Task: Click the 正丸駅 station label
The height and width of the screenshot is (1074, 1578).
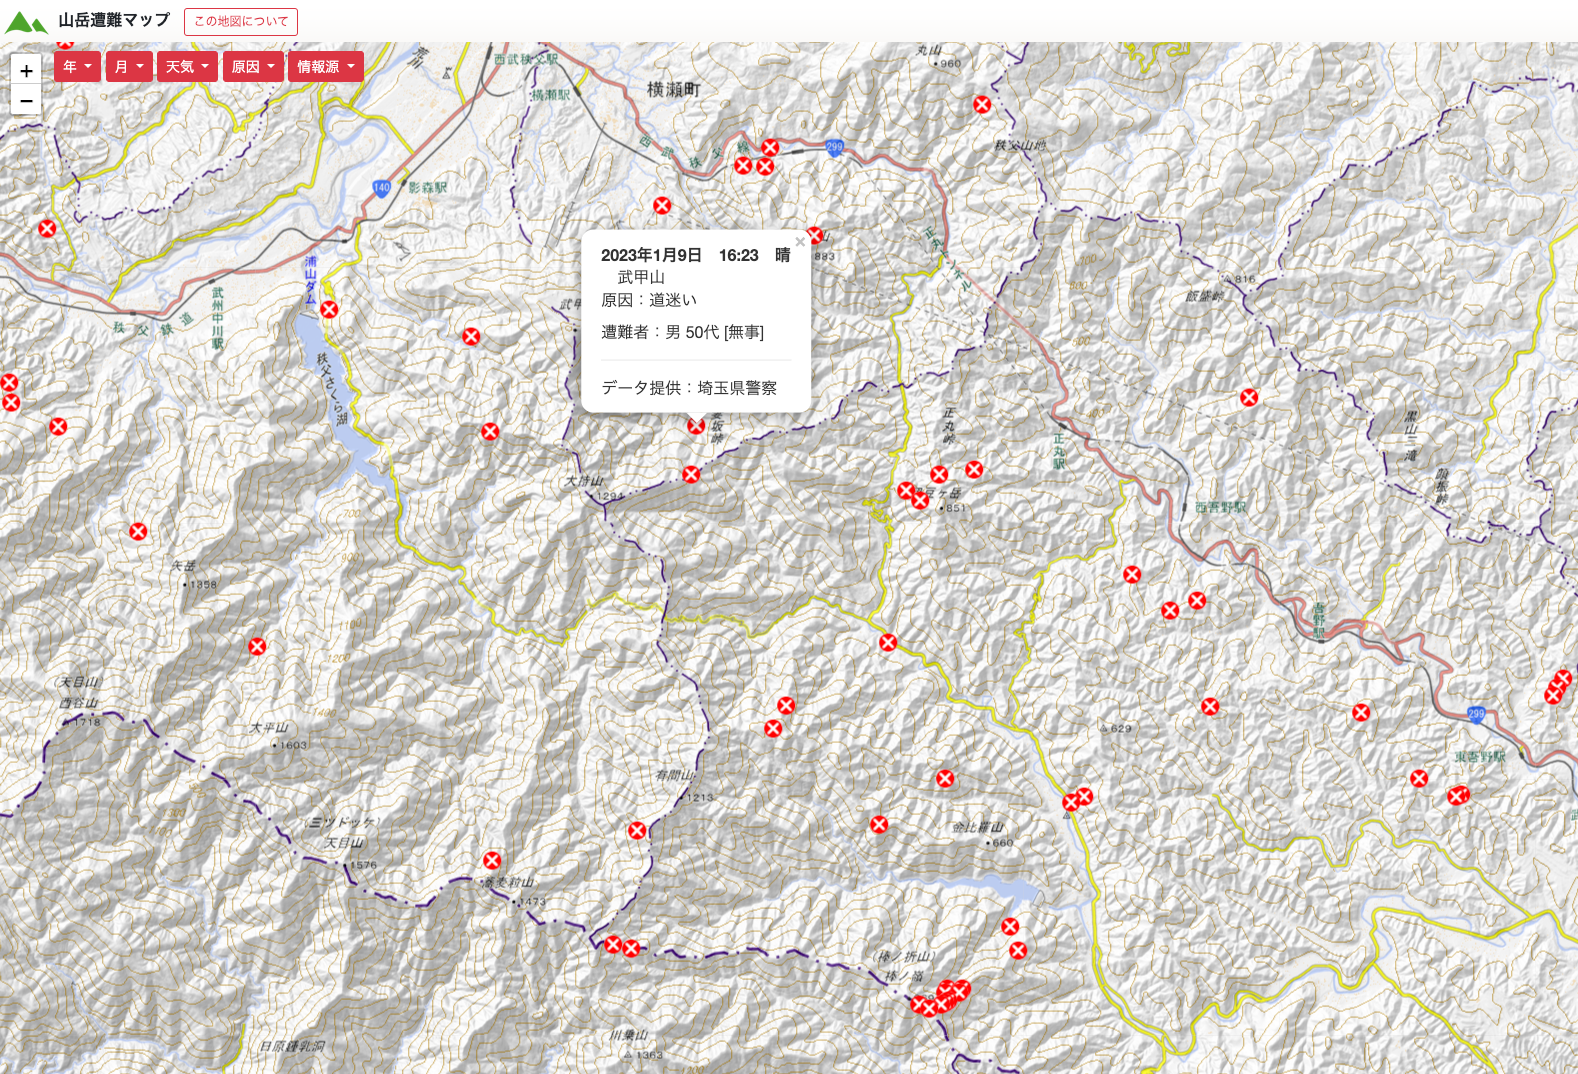Action: (1059, 452)
